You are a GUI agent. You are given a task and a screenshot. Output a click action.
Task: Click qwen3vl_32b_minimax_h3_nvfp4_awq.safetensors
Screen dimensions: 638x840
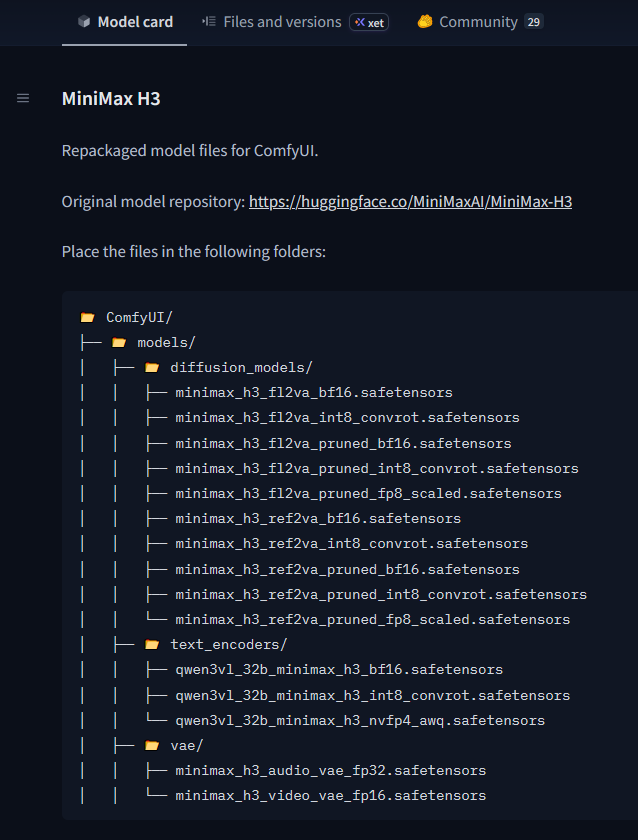[x=361, y=721]
